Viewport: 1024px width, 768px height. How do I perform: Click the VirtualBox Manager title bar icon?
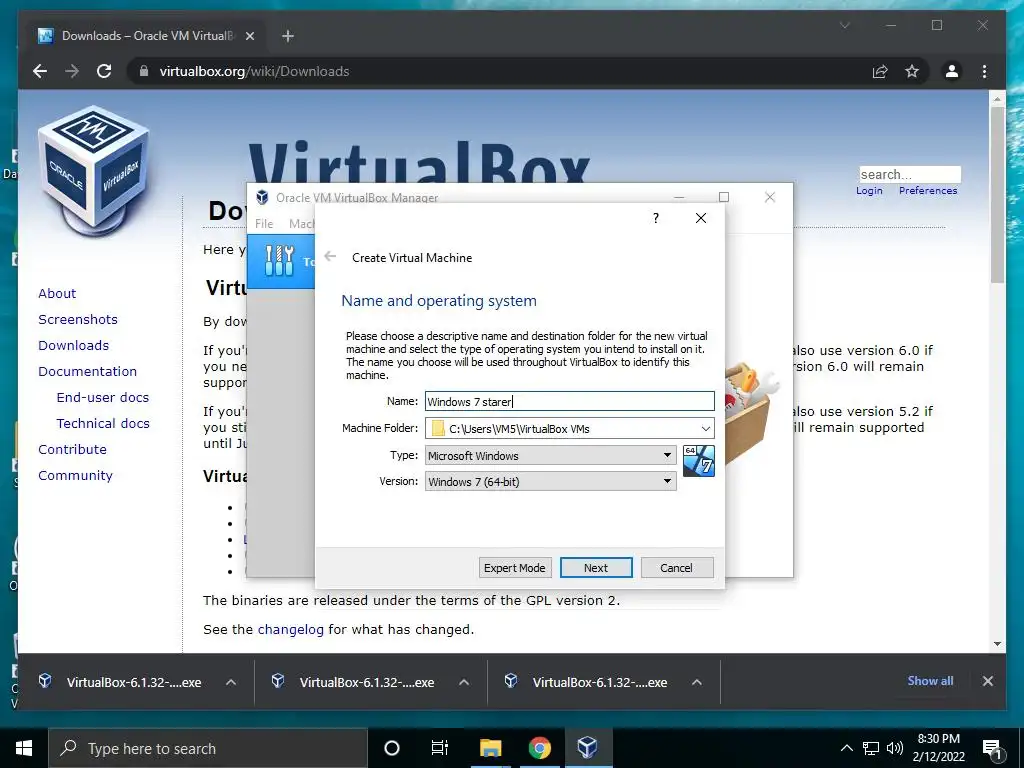[x=263, y=197]
